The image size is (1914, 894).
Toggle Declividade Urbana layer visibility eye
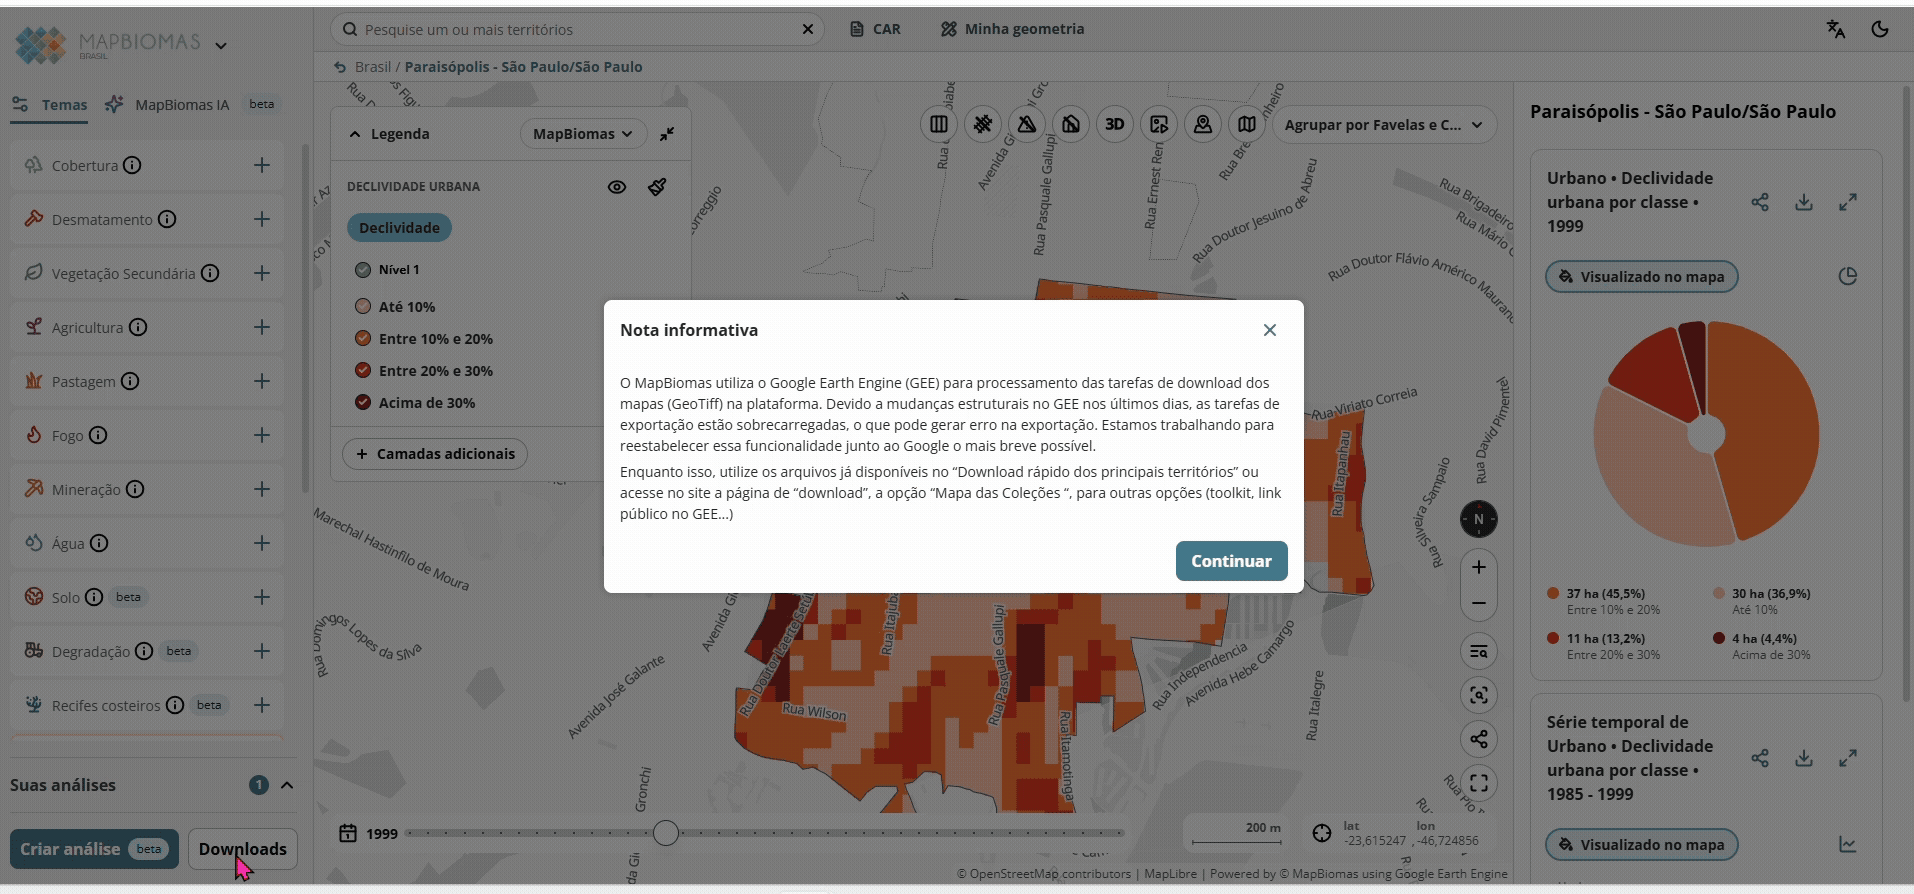[x=617, y=187]
